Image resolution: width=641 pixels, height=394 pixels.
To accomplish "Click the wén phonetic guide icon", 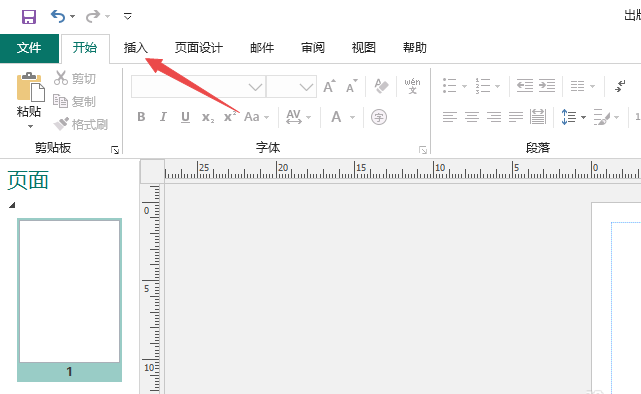I will [412, 86].
